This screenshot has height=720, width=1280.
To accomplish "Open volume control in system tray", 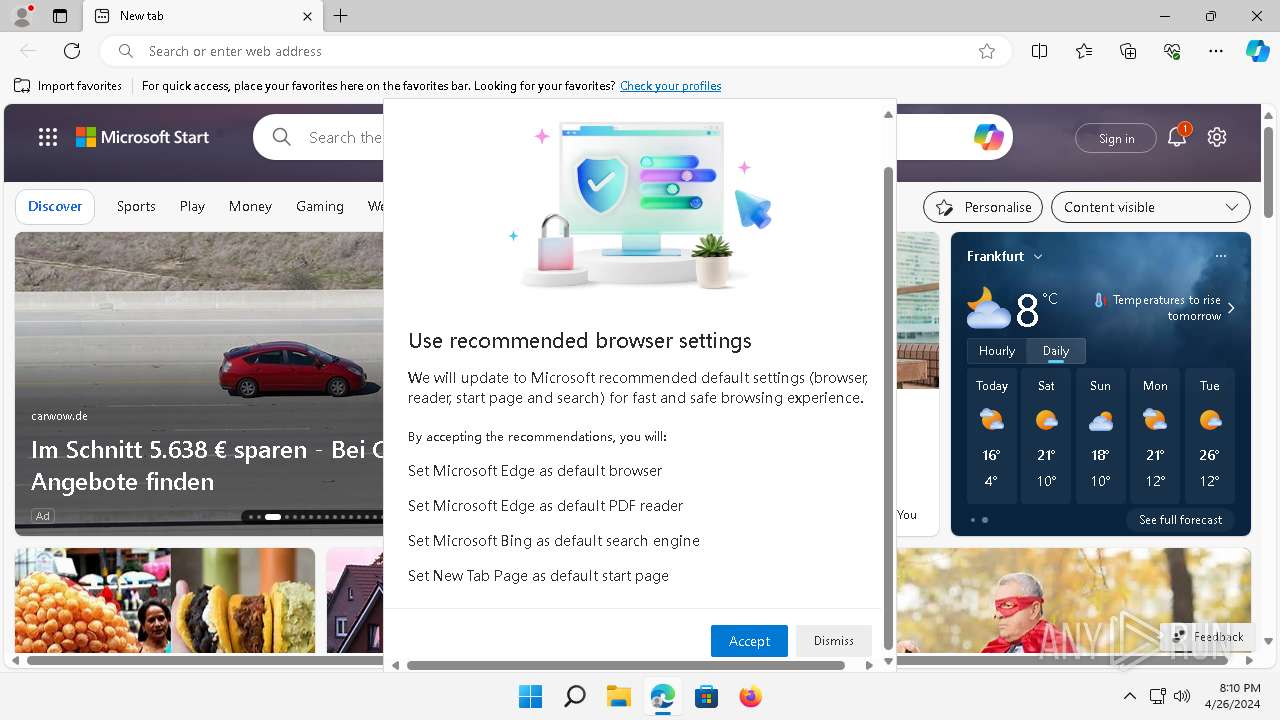I will (1182, 696).
